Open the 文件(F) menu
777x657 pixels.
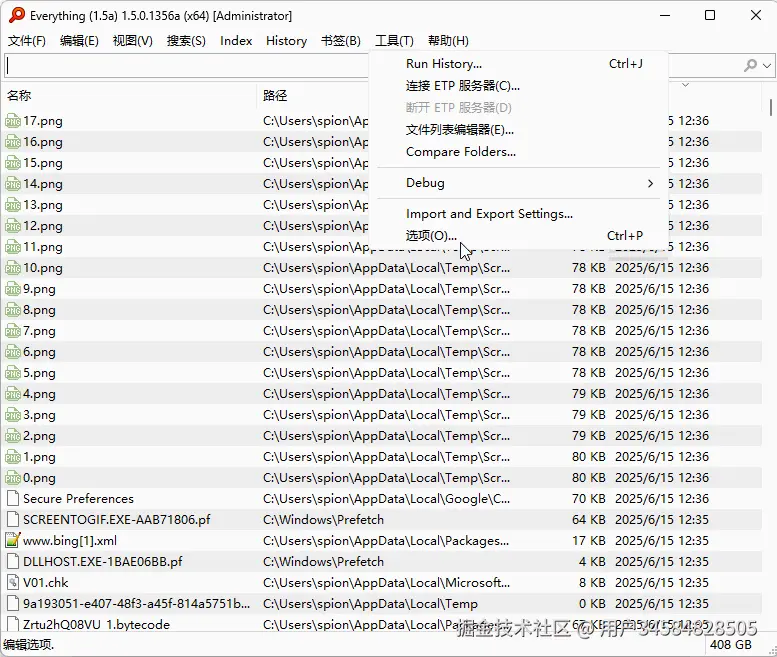(27, 41)
